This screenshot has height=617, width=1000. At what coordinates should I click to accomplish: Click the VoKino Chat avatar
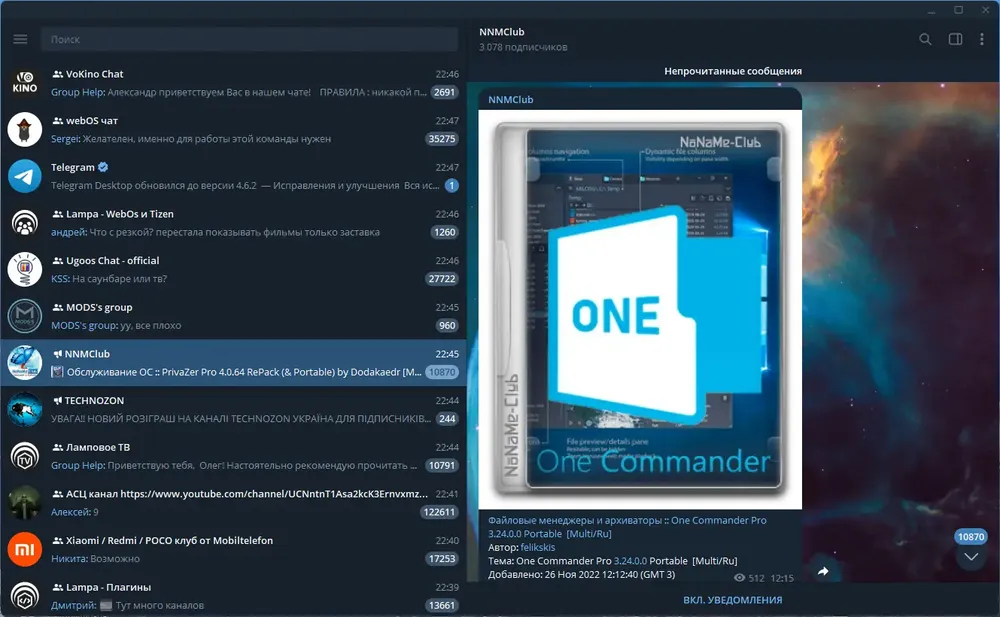coord(24,82)
